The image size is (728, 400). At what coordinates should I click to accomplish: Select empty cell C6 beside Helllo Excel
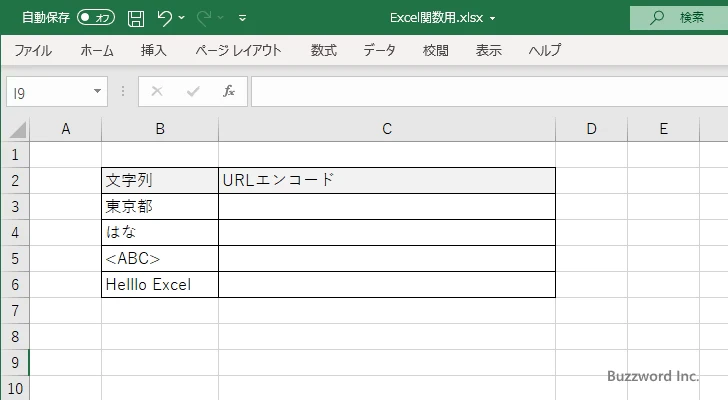(387, 284)
